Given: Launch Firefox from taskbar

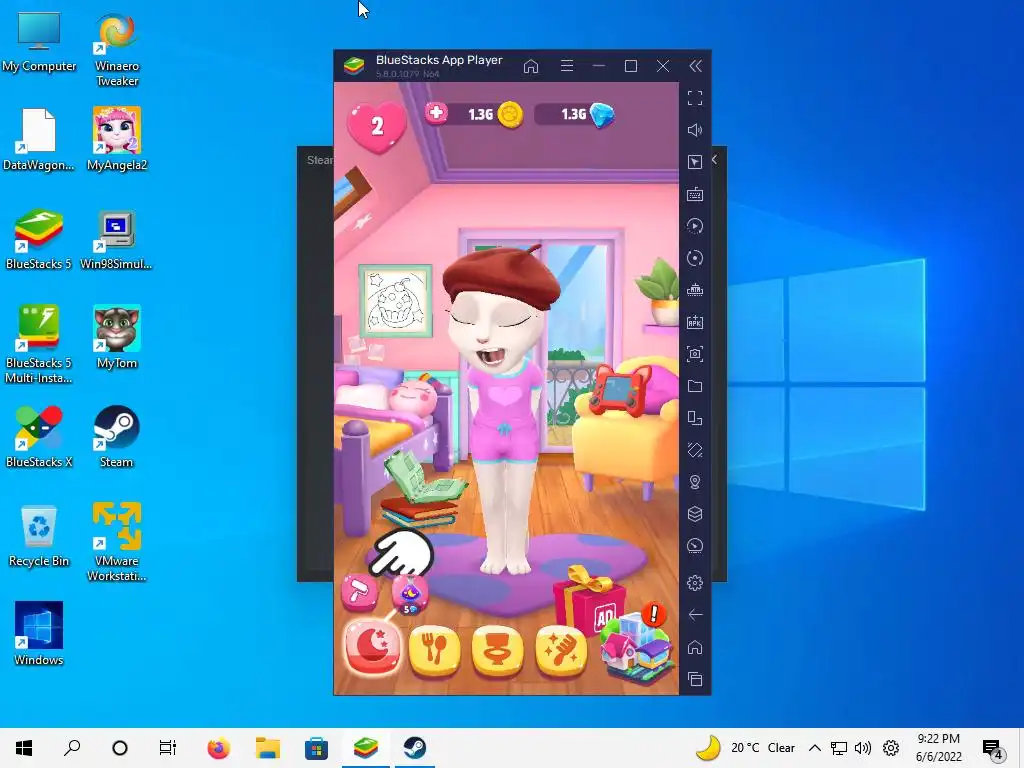Looking at the screenshot, I should coord(219,748).
